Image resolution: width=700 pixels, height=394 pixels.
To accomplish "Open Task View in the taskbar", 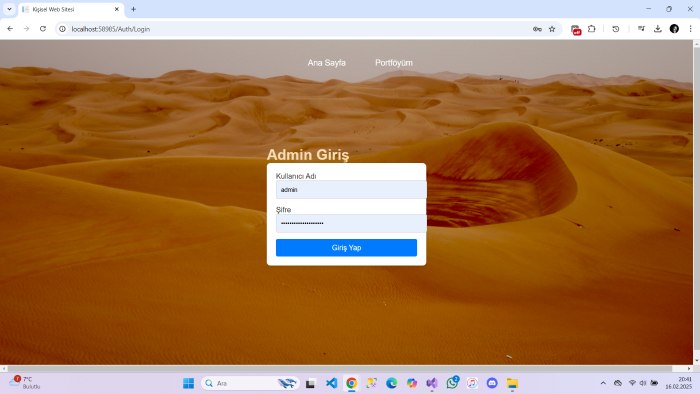I will [x=311, y=383].
